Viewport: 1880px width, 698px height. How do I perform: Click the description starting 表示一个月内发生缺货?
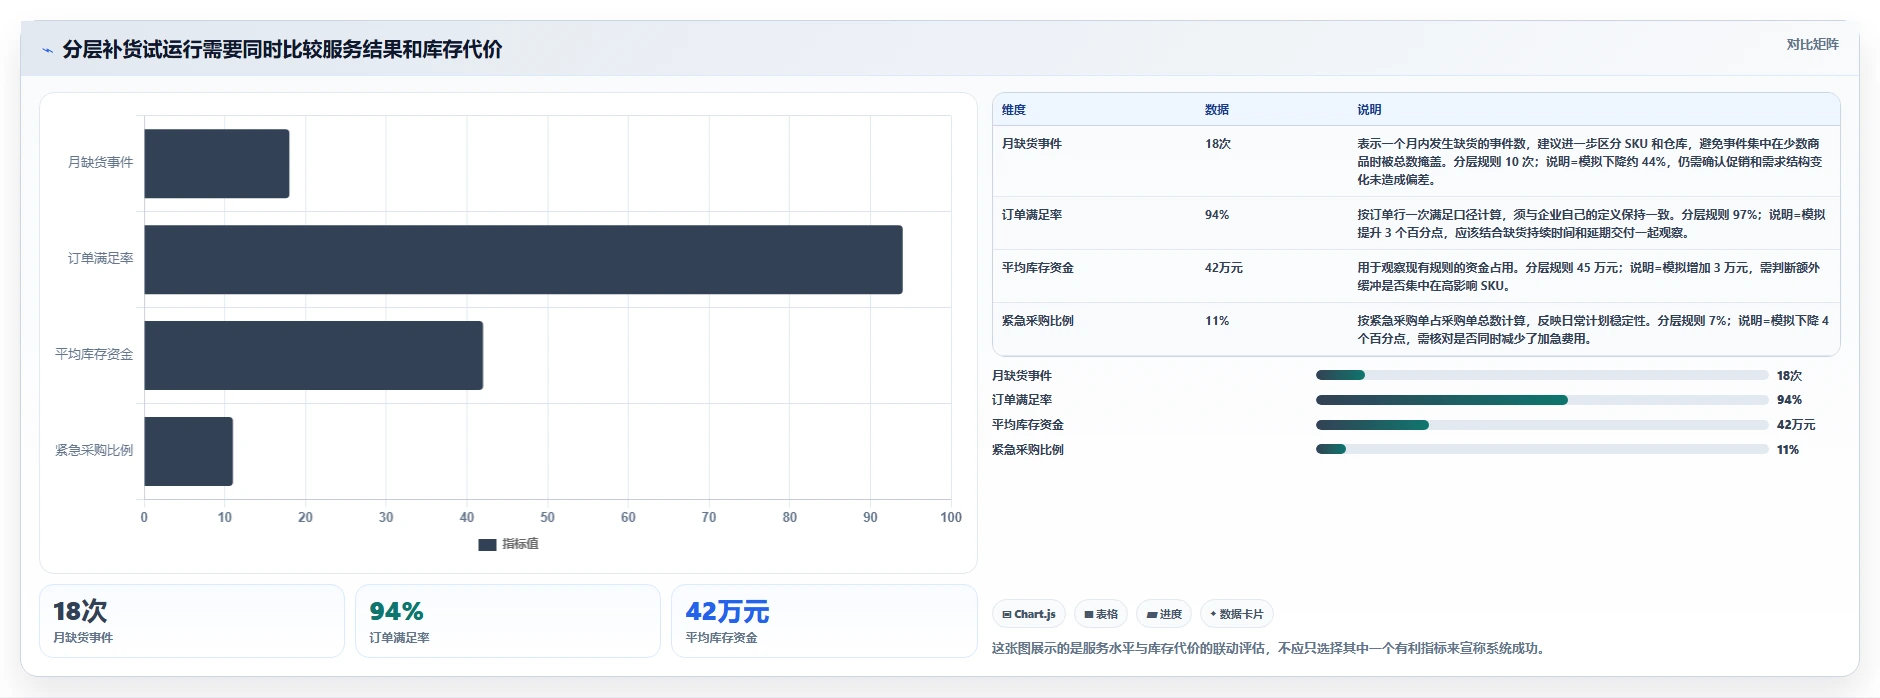pos(1590,162)
